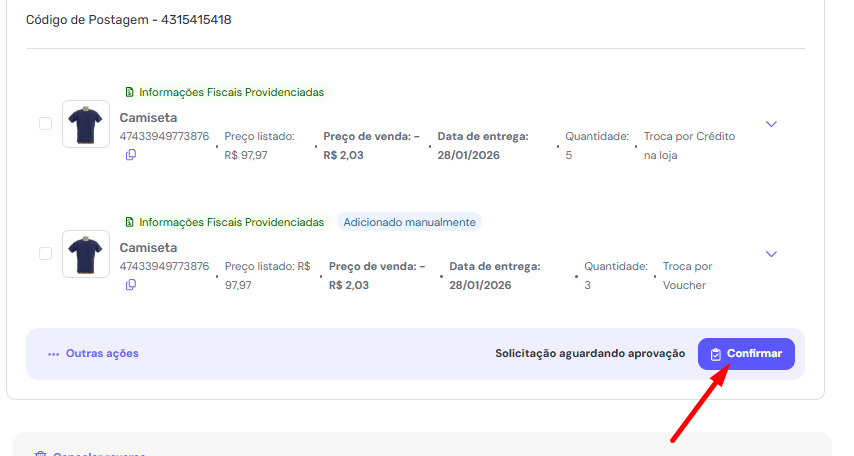Click fiscal document icon on first item
The height and width of the screenshot is (456, 854).
129,92
